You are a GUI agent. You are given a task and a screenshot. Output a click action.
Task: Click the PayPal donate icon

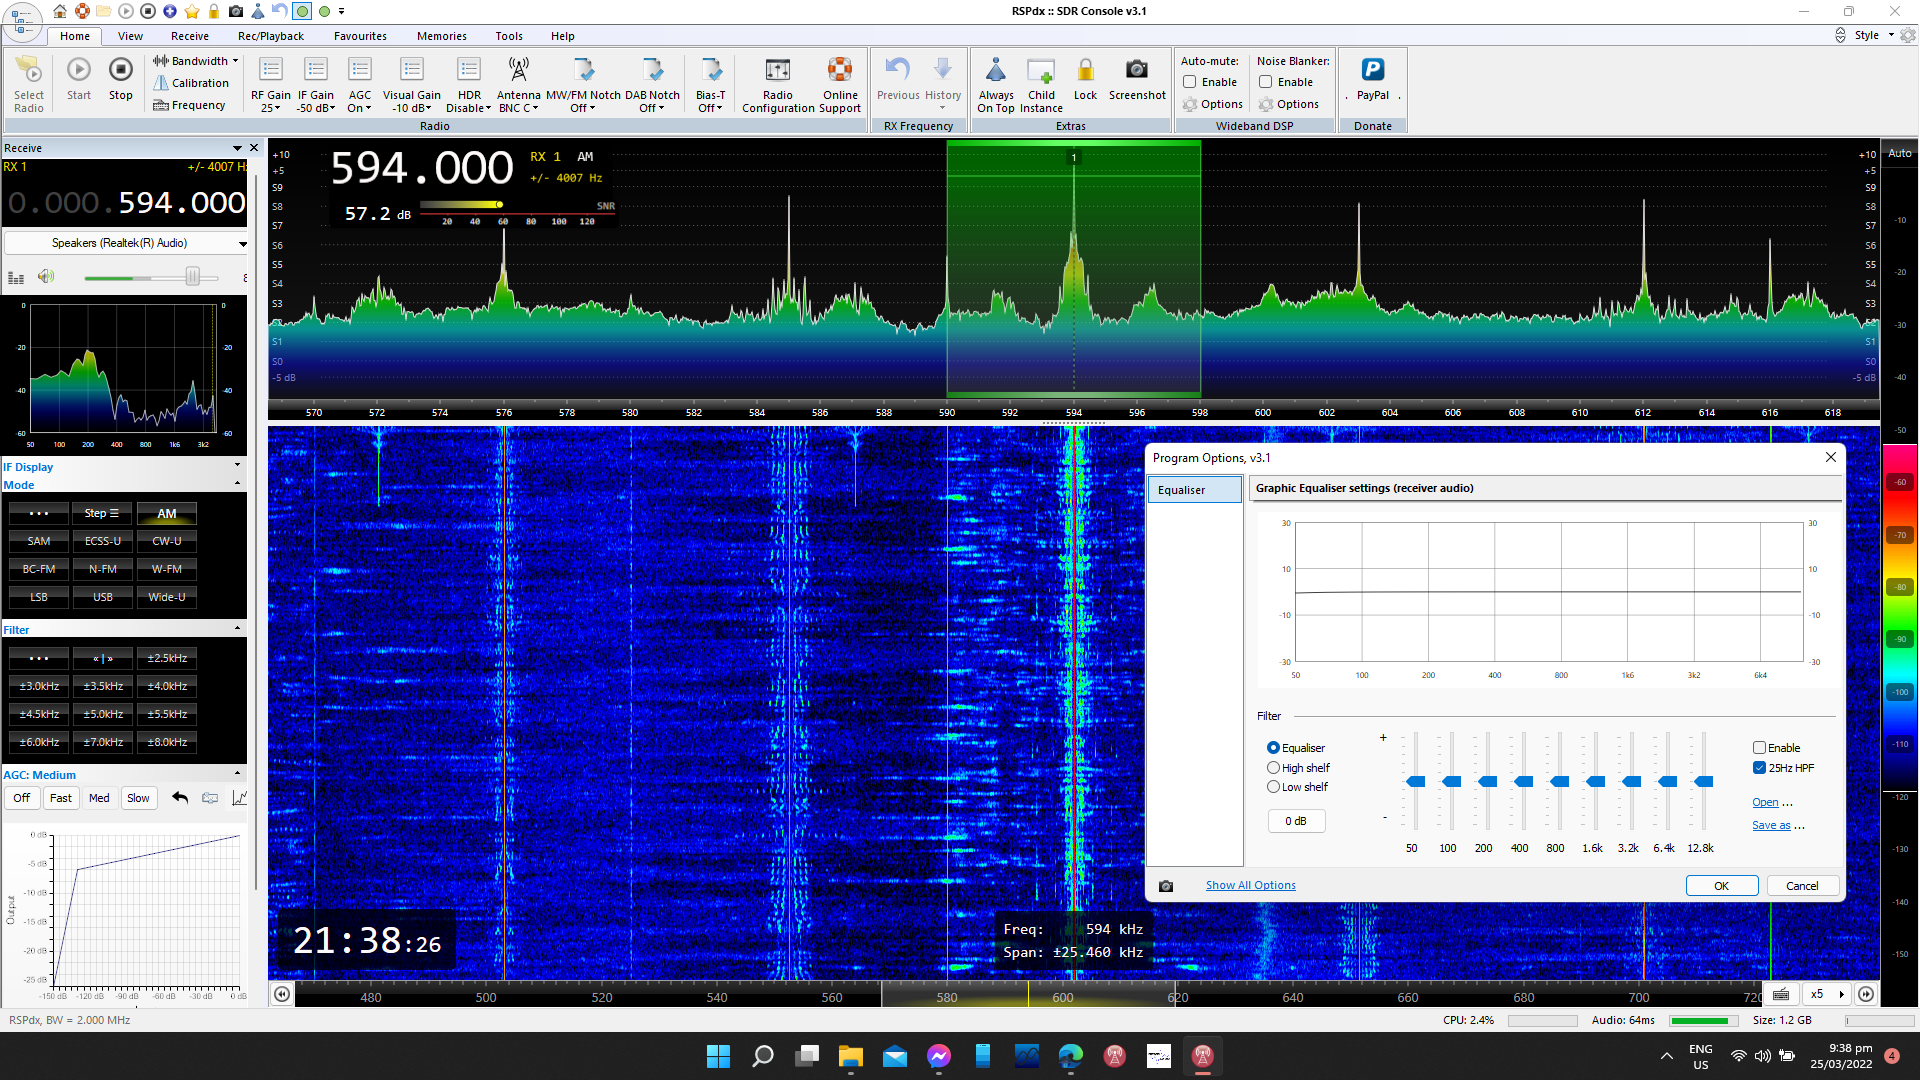pos(1372,70)
